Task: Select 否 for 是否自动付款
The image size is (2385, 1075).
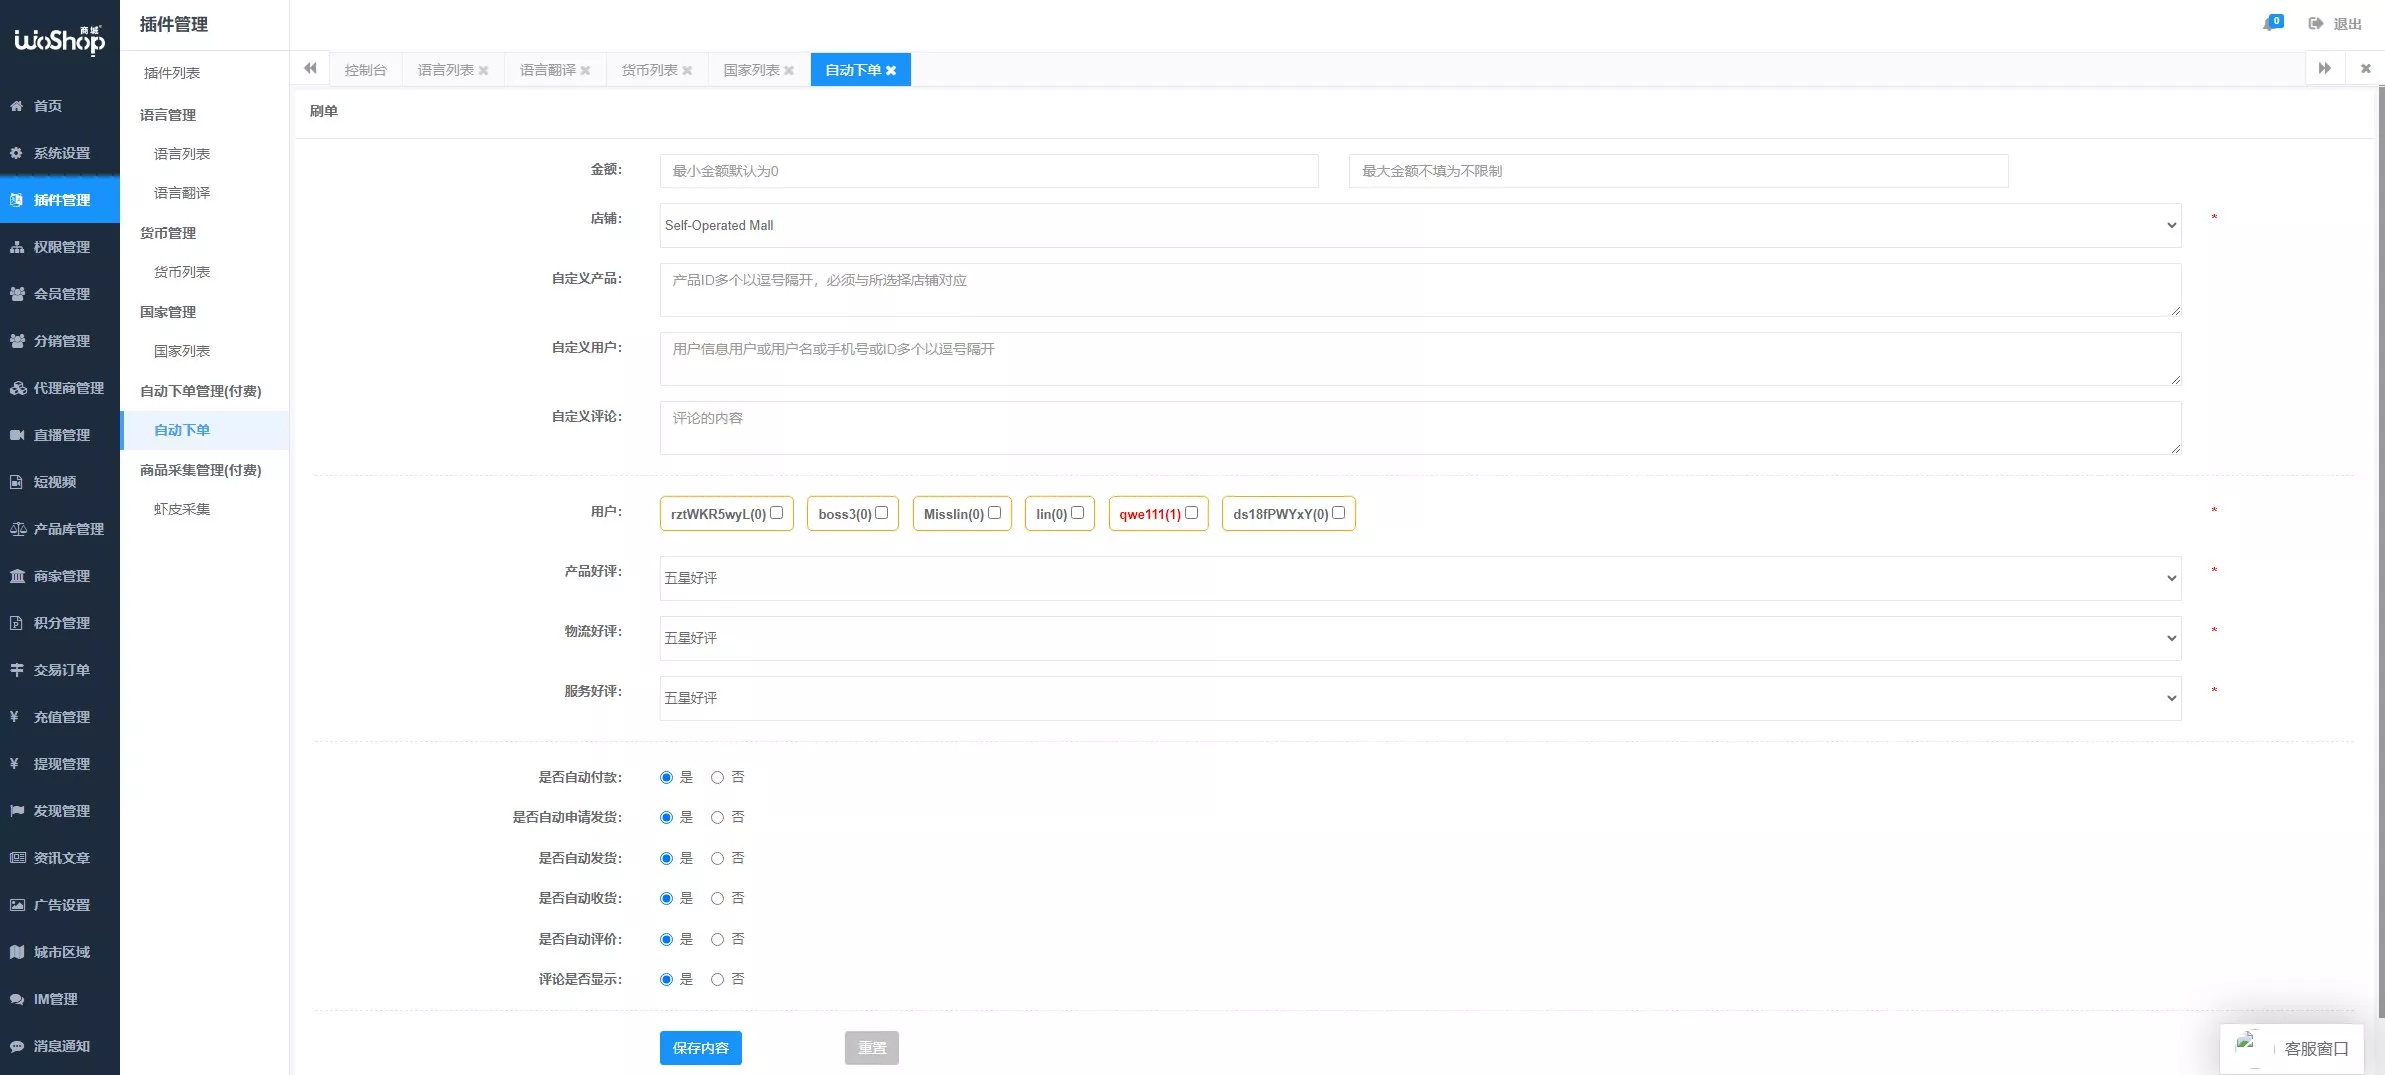Action: [717, 778]
